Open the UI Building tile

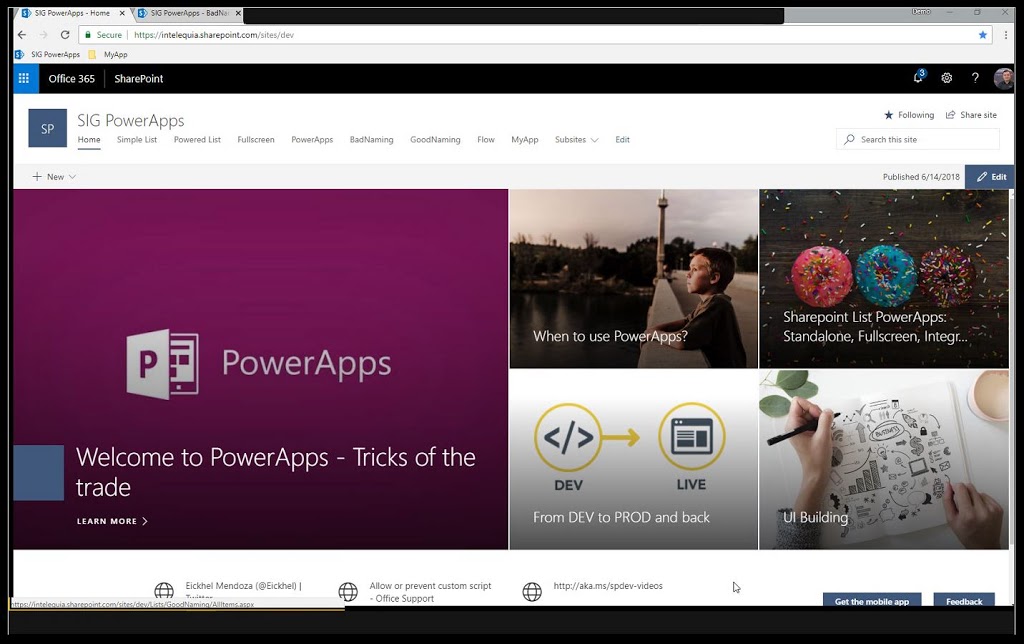click(x=884, y=460)
